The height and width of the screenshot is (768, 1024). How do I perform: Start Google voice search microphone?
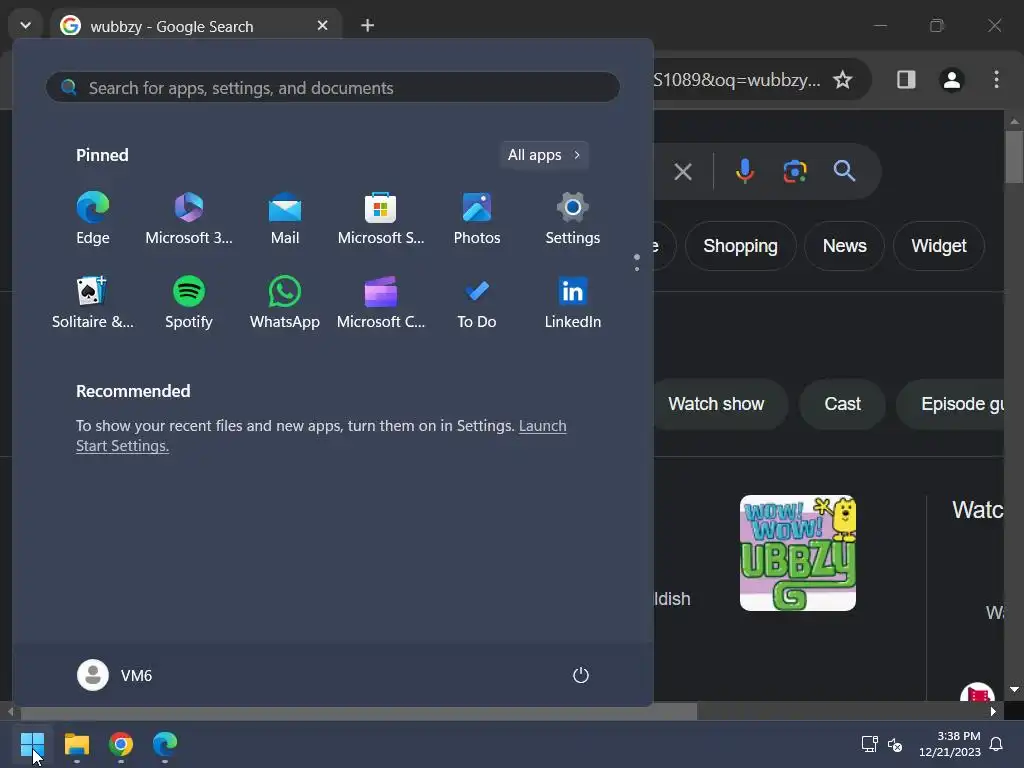pos(744,171)
